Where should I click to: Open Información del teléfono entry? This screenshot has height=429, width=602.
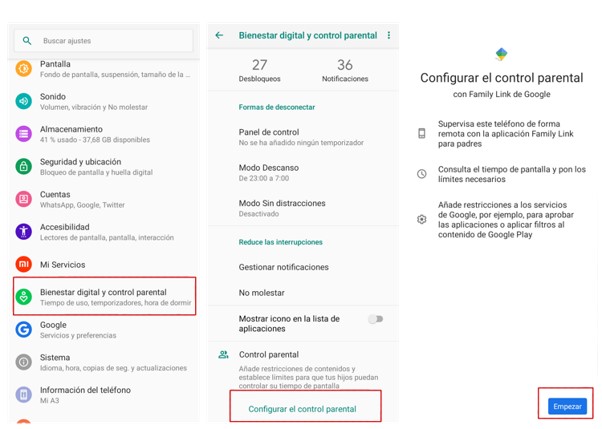click(x=104, y=395)
